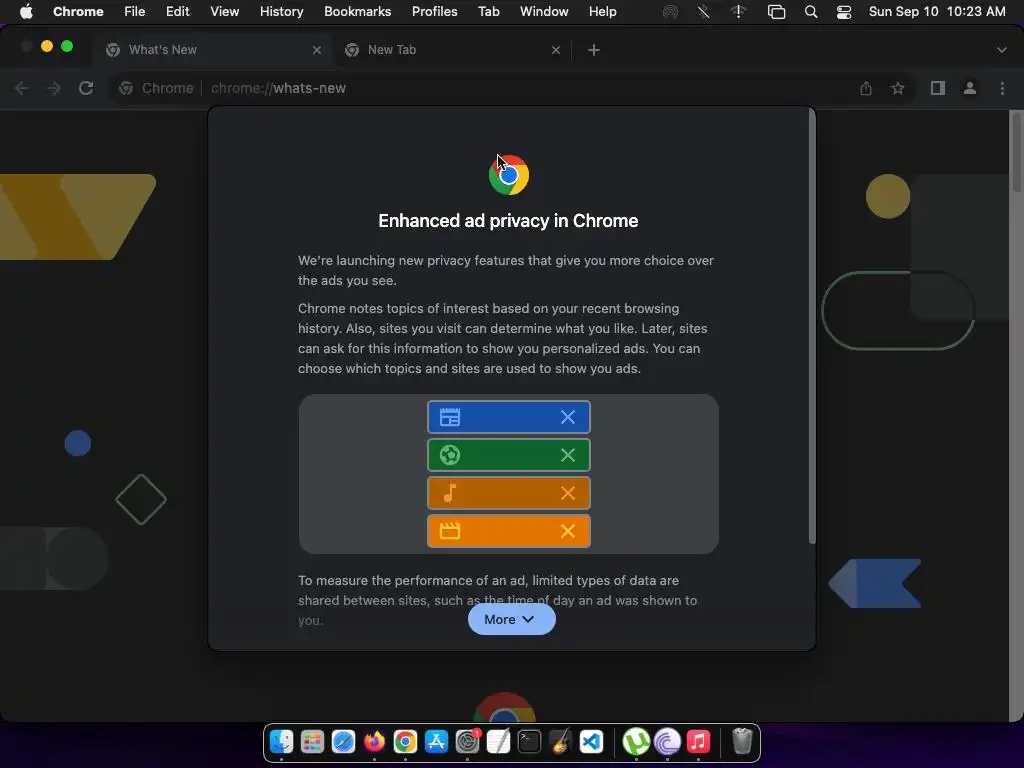1024x768 pixels.
Task: Expand the tab search dropdown arrow
Action: (x=1001, y=50)
